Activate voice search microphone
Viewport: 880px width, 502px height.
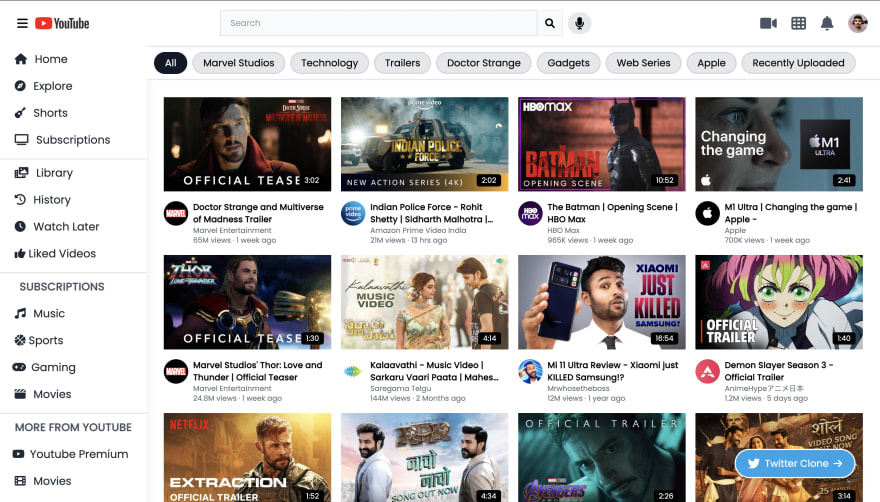tap(579, 23)
